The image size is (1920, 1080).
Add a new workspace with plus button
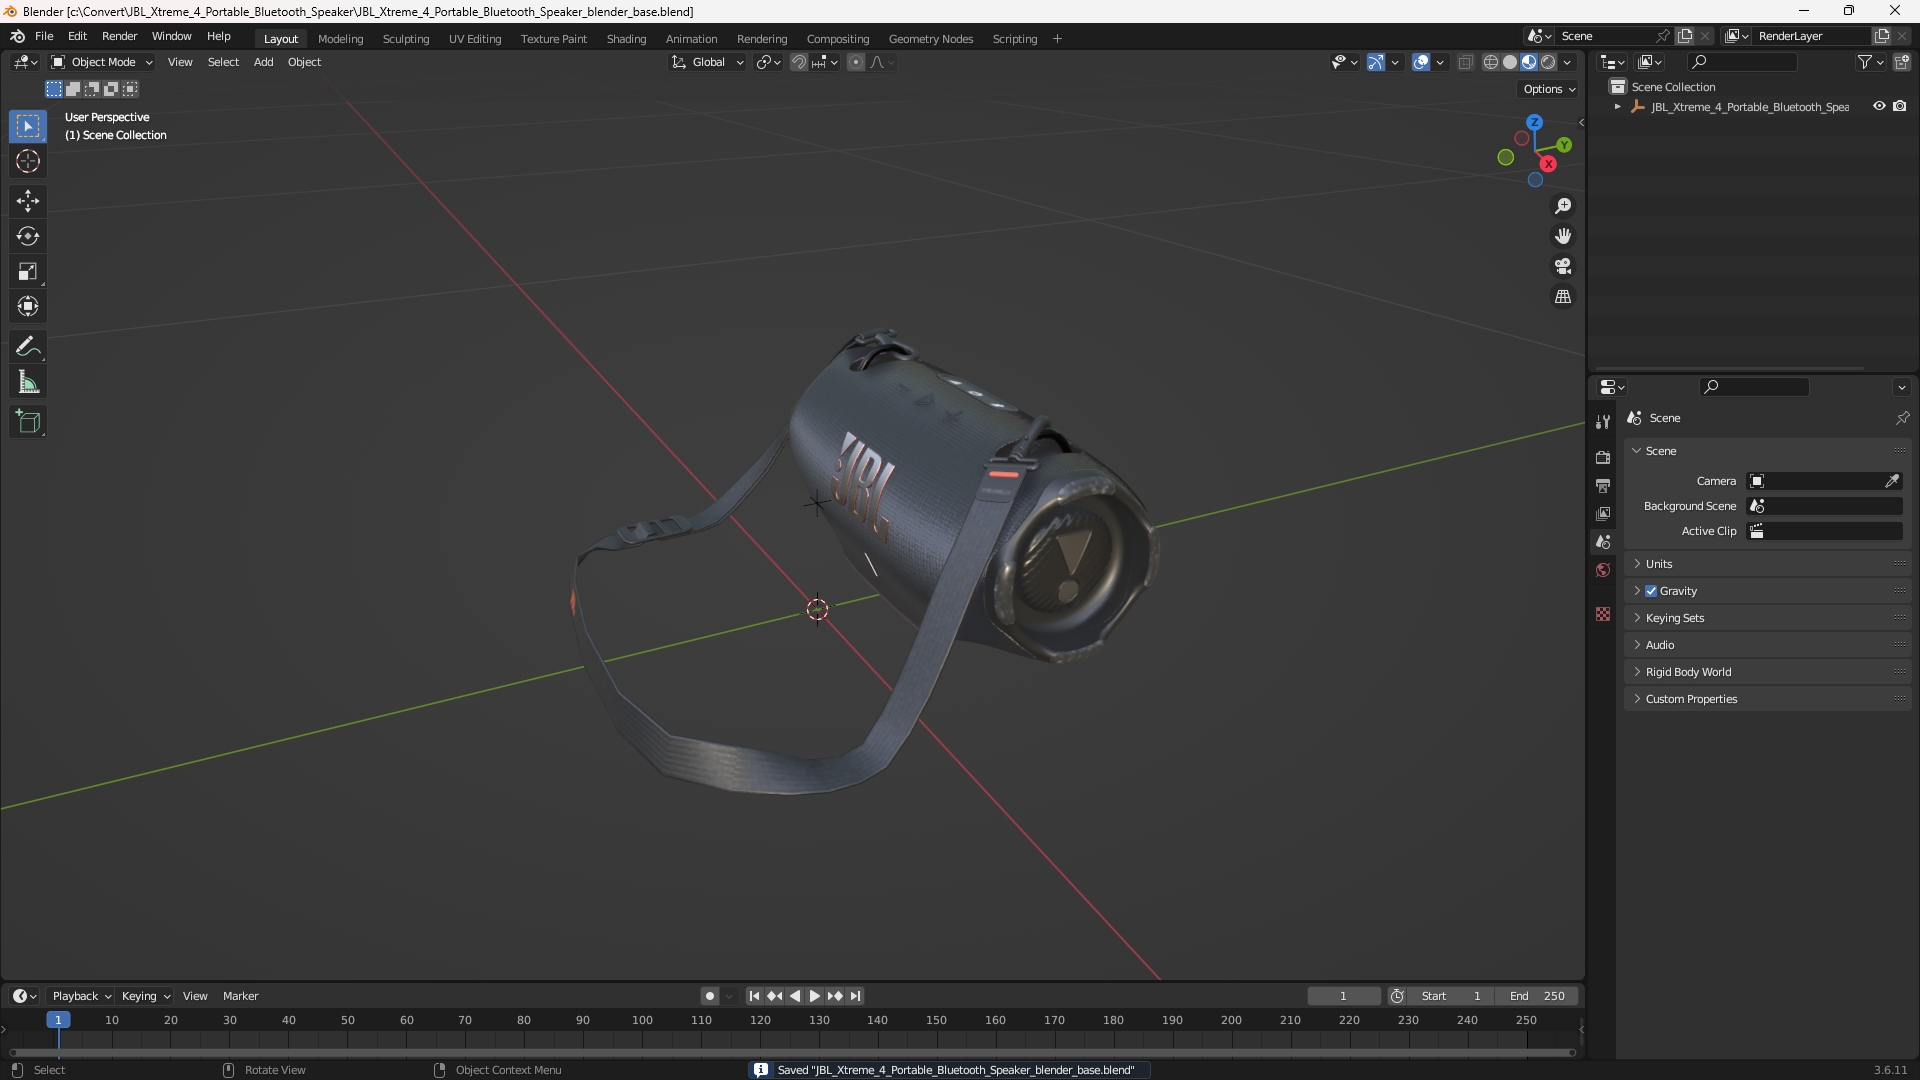click(1057, 39)
